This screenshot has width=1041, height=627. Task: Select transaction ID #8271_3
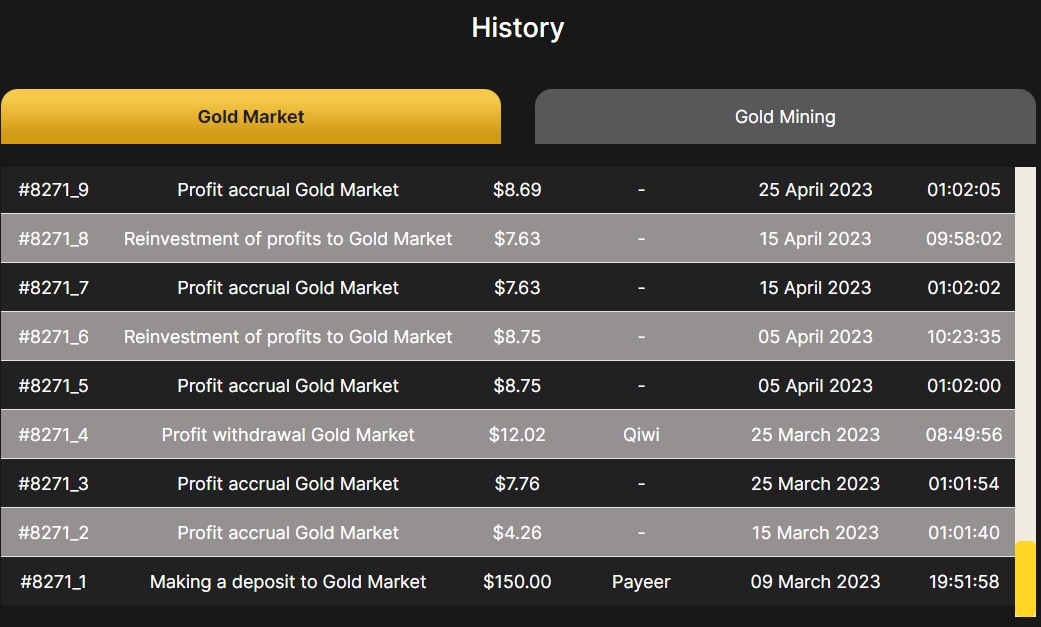(54, 484)
